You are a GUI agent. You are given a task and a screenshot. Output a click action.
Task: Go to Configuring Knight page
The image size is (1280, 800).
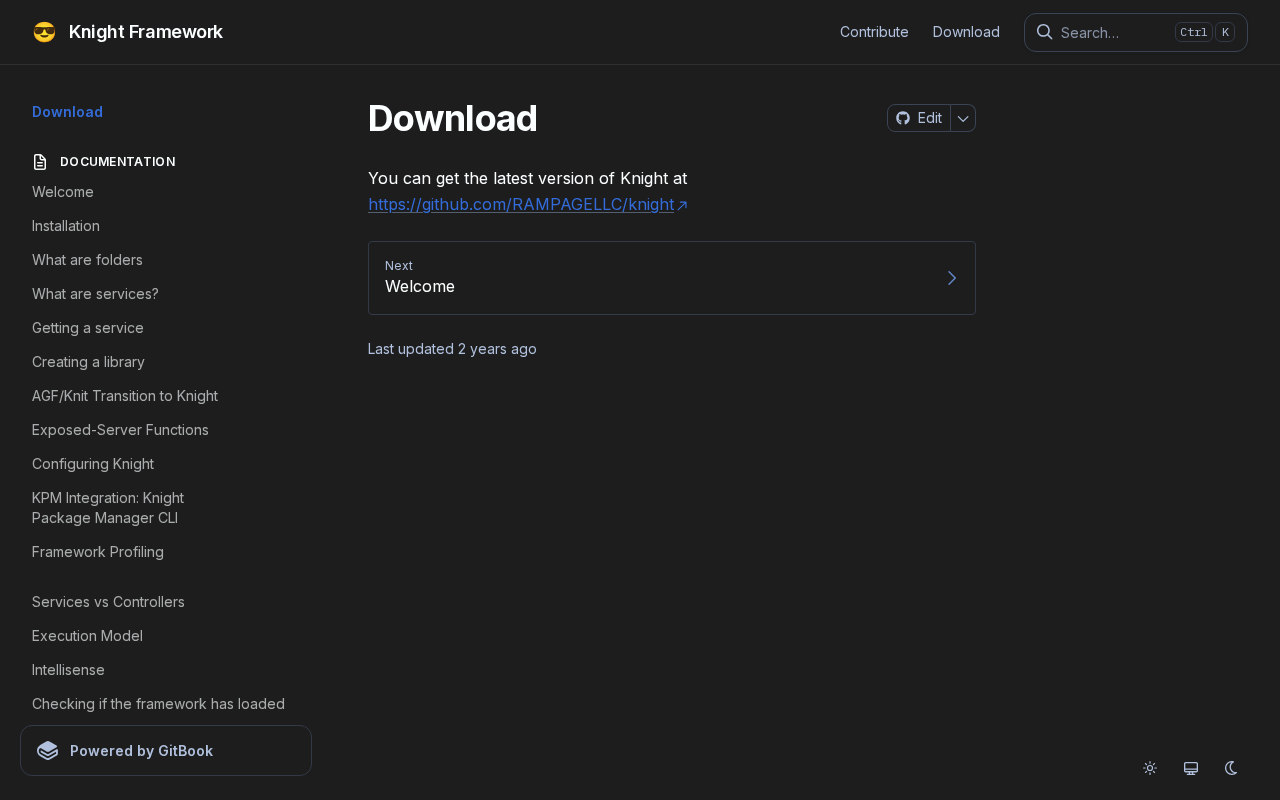[x=93, y=464]
